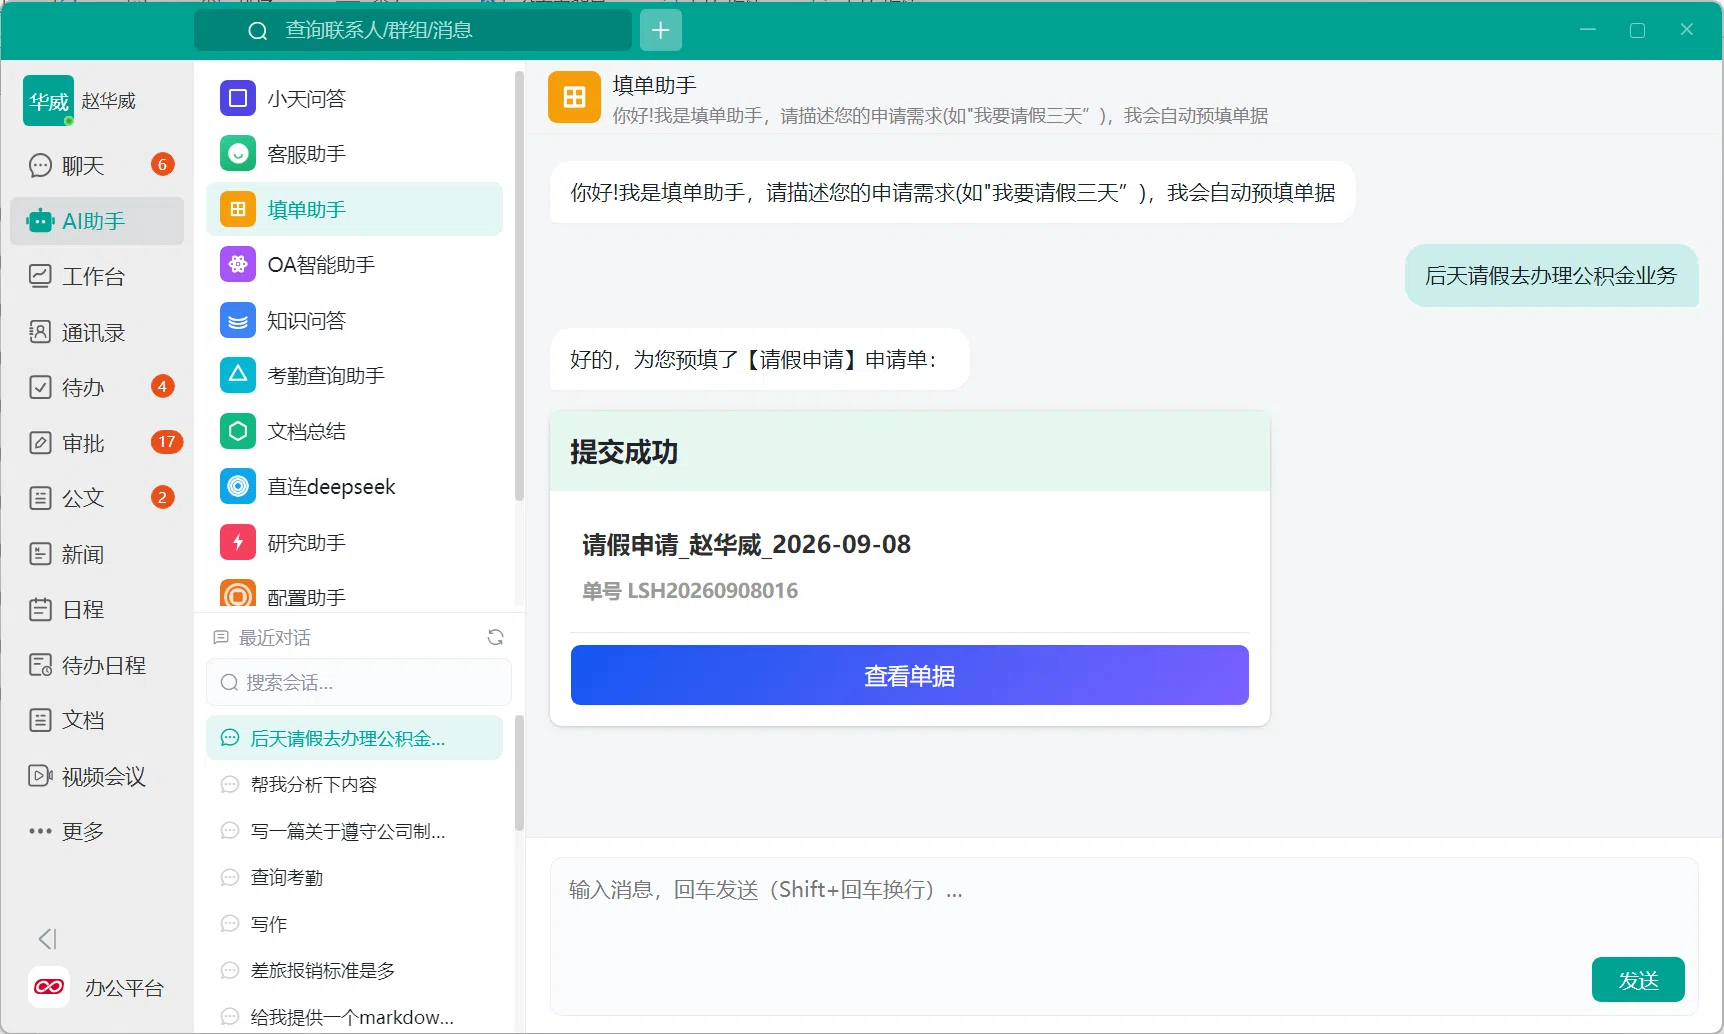
Task: Click 填单助手 header icon in chat
Action: tap(574, 97)
